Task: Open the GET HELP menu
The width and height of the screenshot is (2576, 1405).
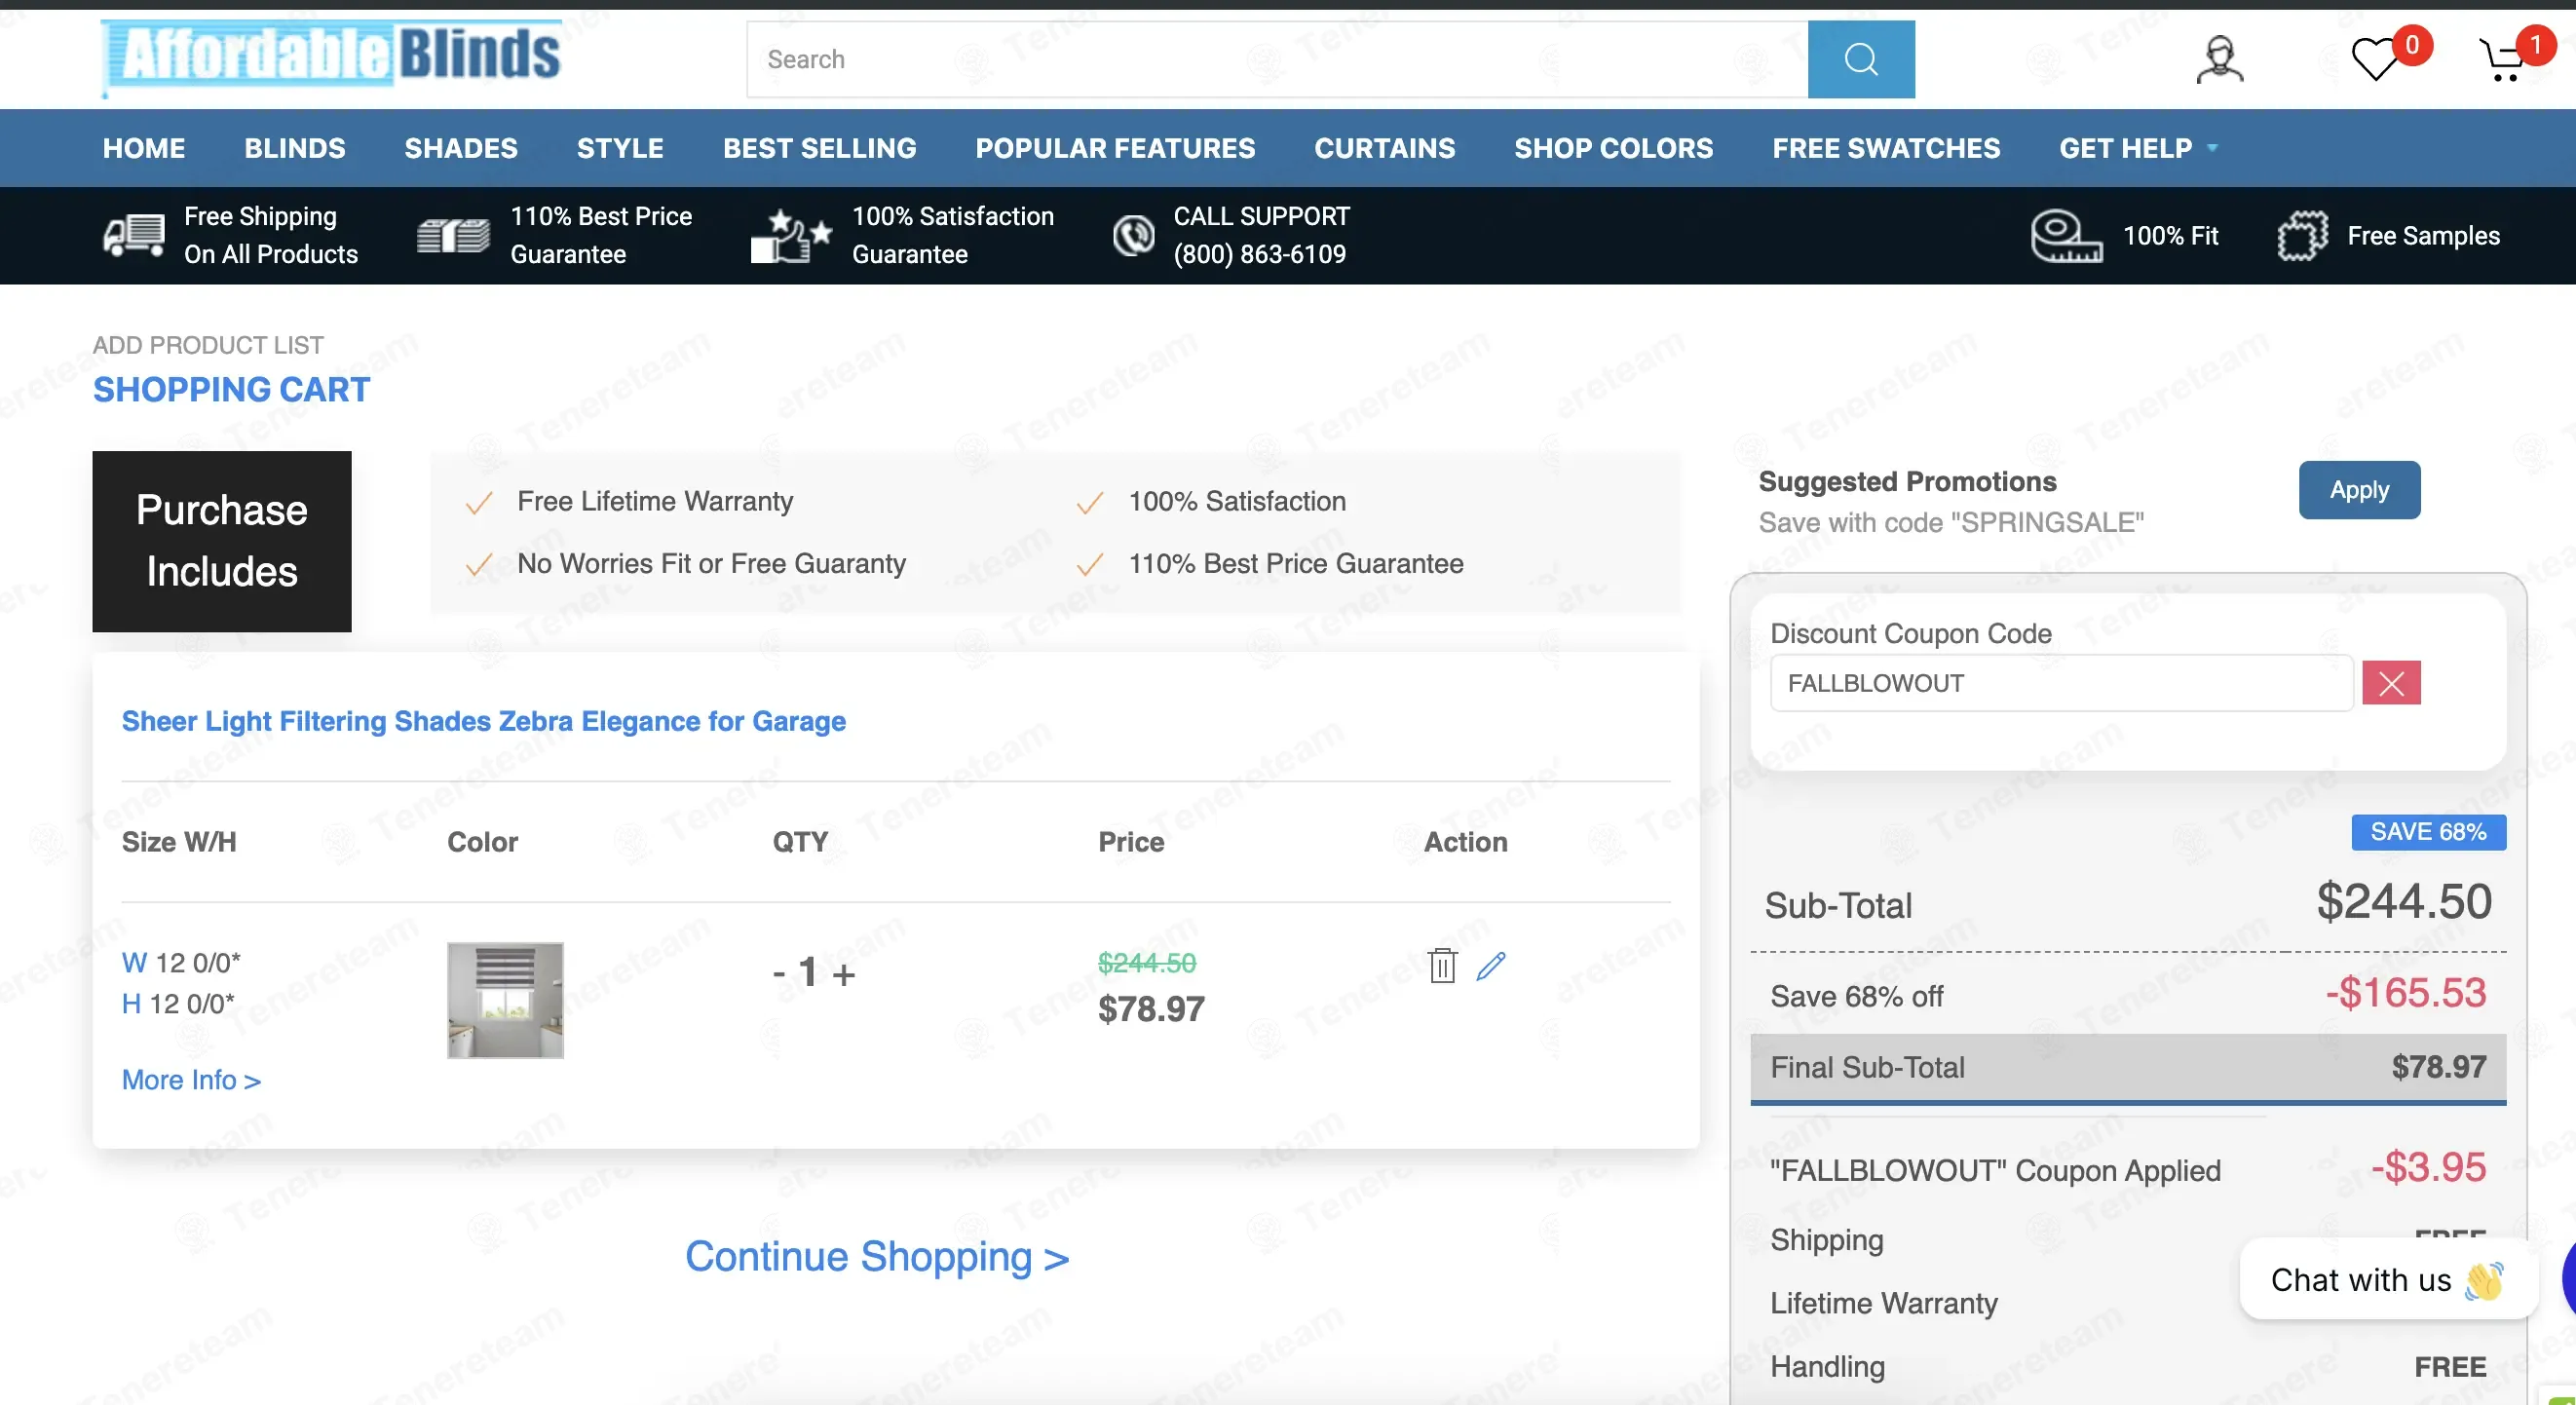Action: [2125, 148]
